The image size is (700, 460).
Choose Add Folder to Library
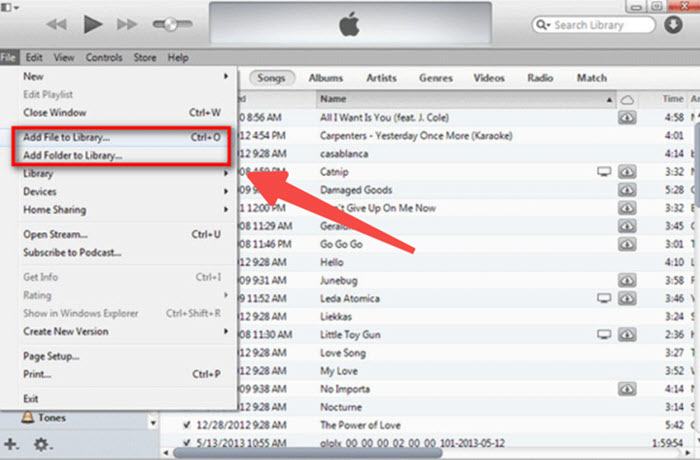pyautogui.click(x=73, y=155)
